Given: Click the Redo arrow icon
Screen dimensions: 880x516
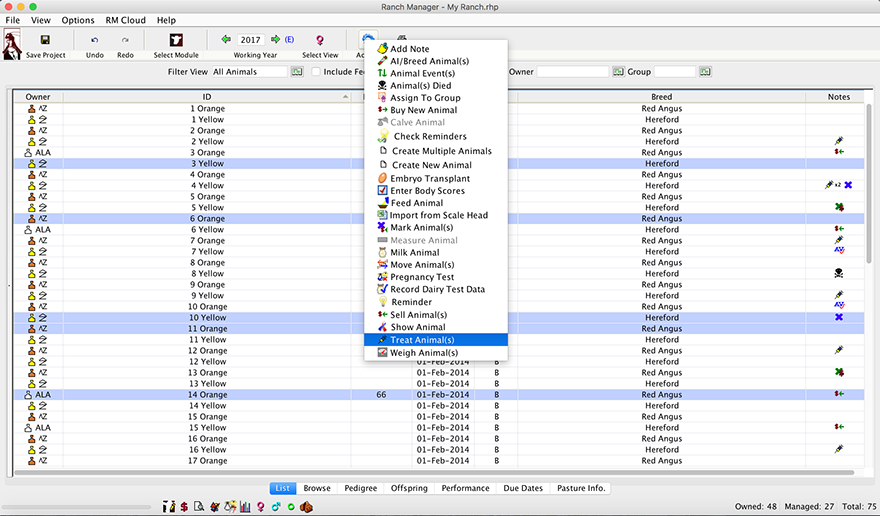Looking at the screenshot, I should pyautogui.click(x=125, y=40).
